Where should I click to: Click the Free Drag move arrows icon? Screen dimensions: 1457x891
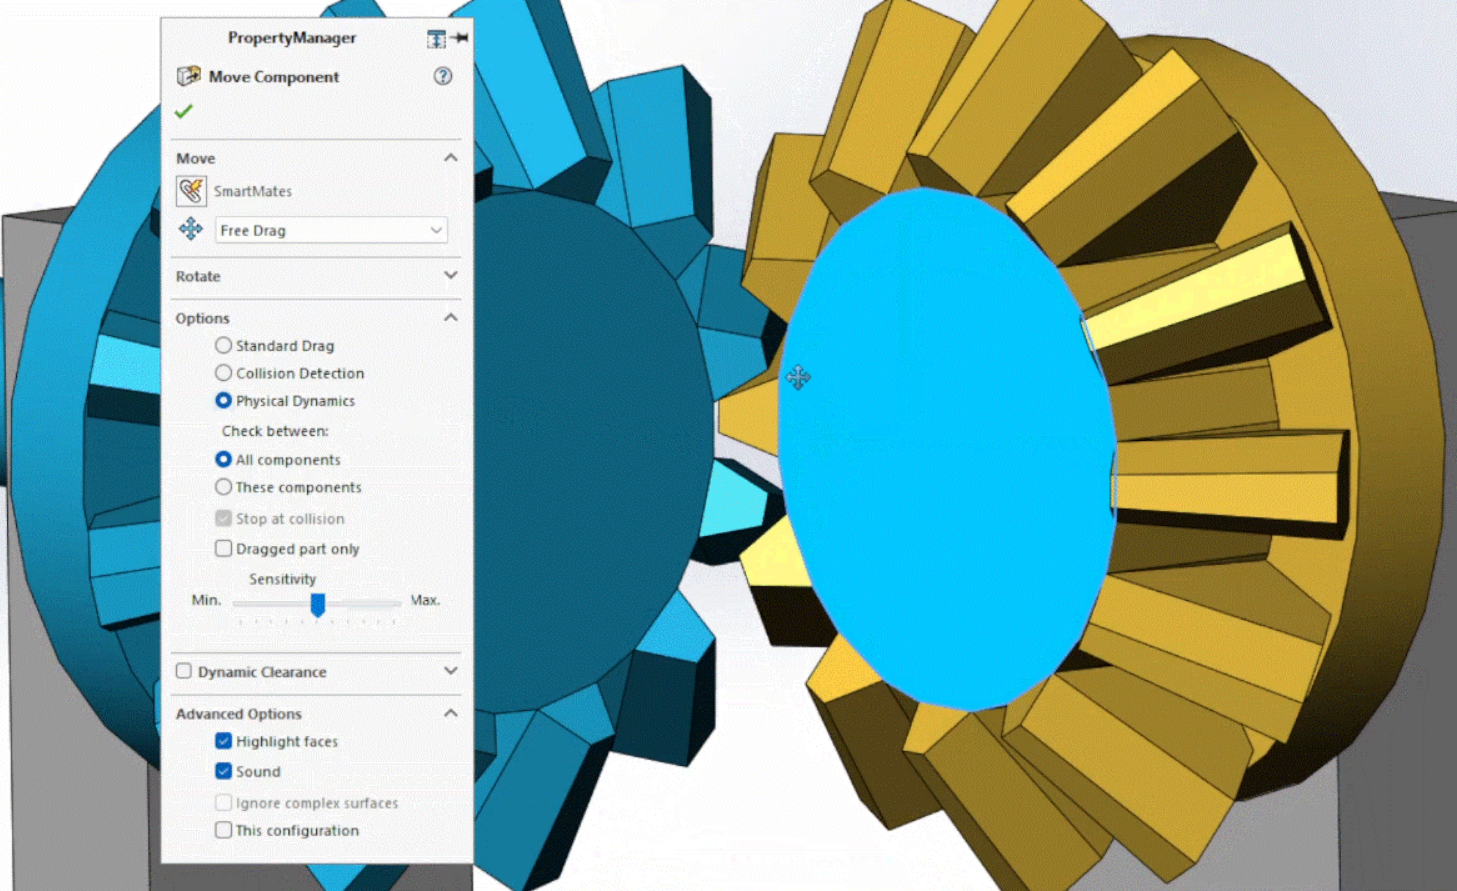point(190,229)
